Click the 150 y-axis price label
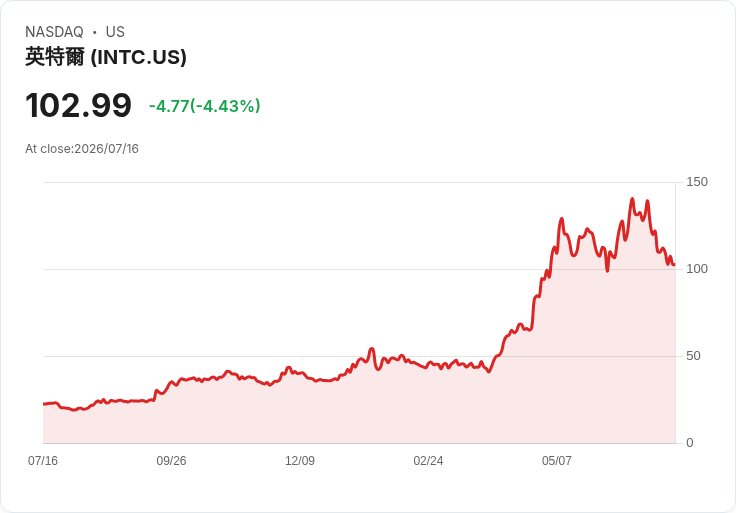736x513 pixels. pyautogui.click(x=697, y=182)
